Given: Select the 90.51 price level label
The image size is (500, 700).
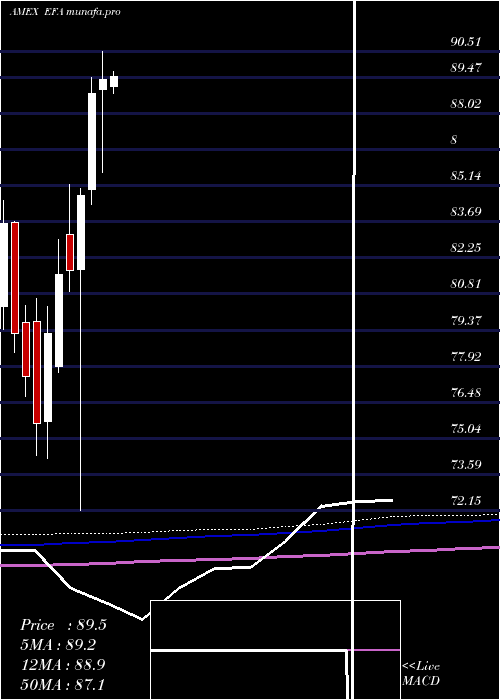Looking at the screenshot, I should pyautogui.click(x=466, y=42).
